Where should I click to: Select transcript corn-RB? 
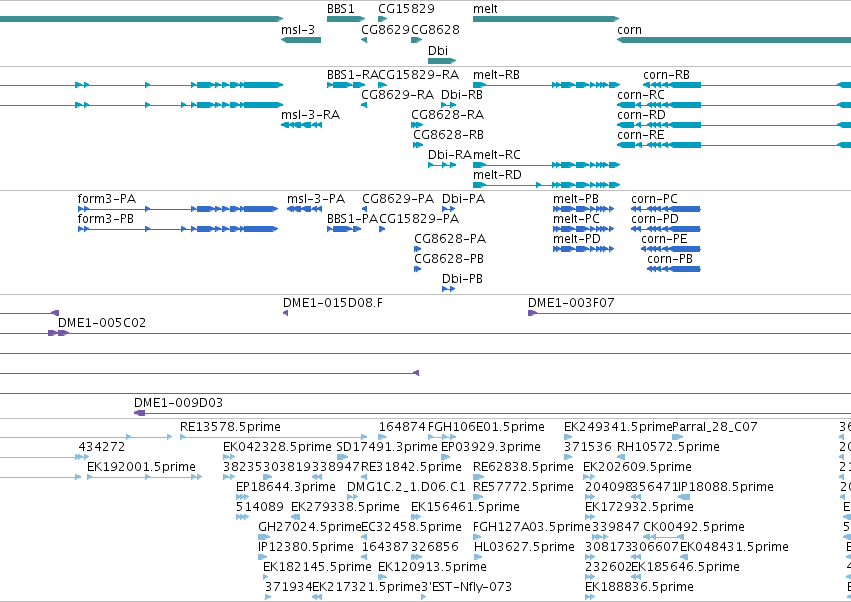[x=666, y=75]
